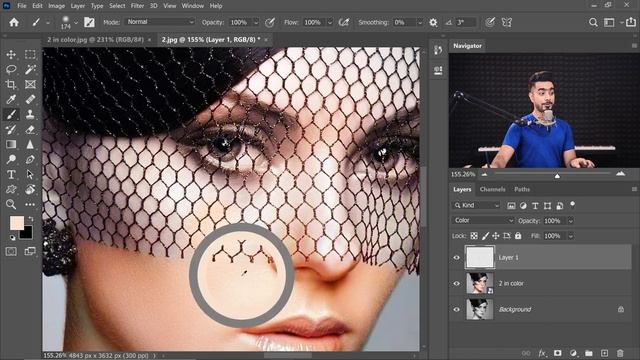Select the Lasso tool
This screenshot has height=360, width=640.
click(11, 69)
